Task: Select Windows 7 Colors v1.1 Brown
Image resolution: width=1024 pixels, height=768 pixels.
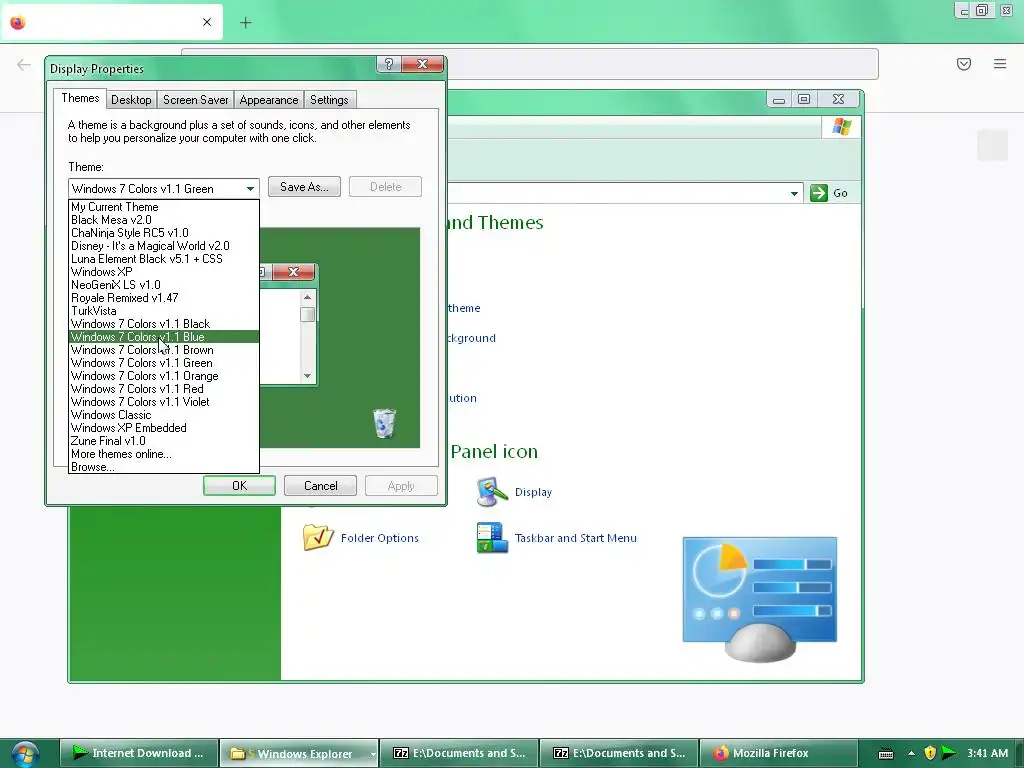Action: [x=164, y=350]
